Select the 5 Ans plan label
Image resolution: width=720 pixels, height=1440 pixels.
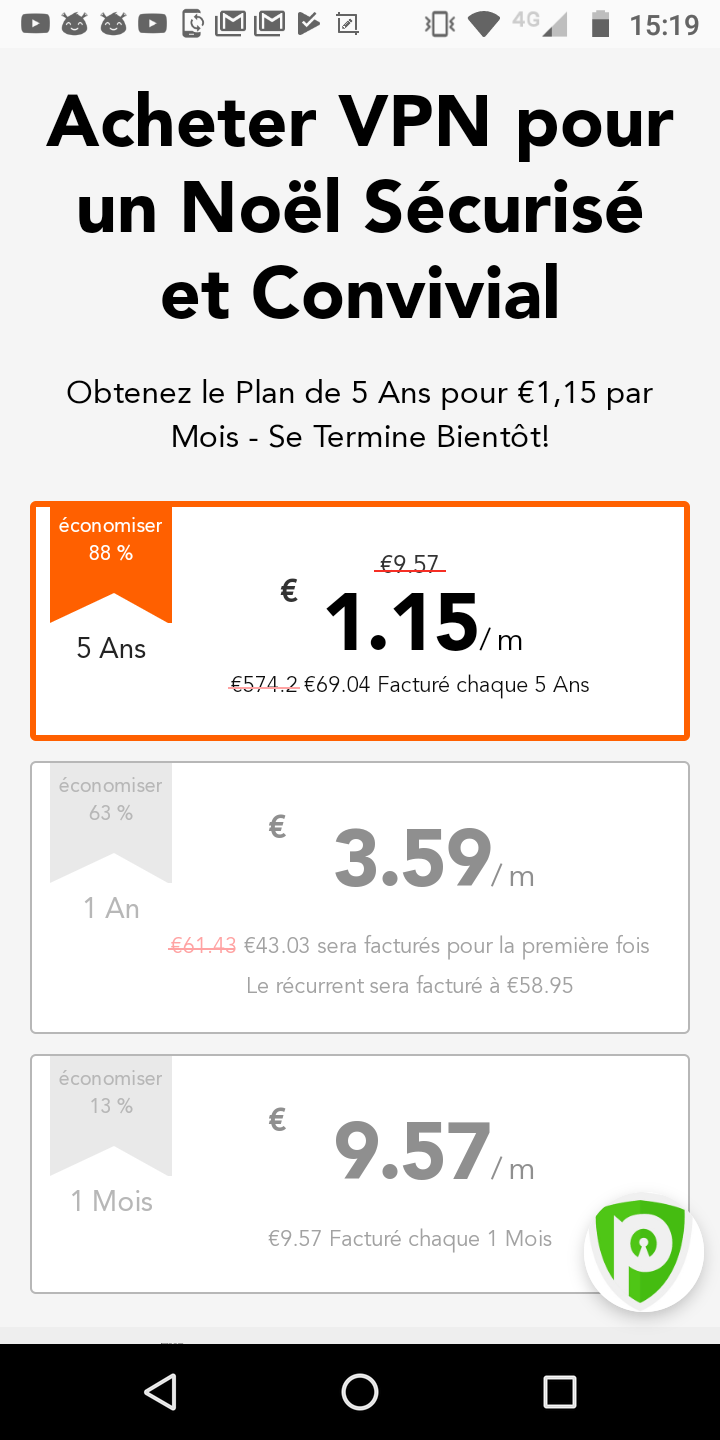click(x=111, y=649)
